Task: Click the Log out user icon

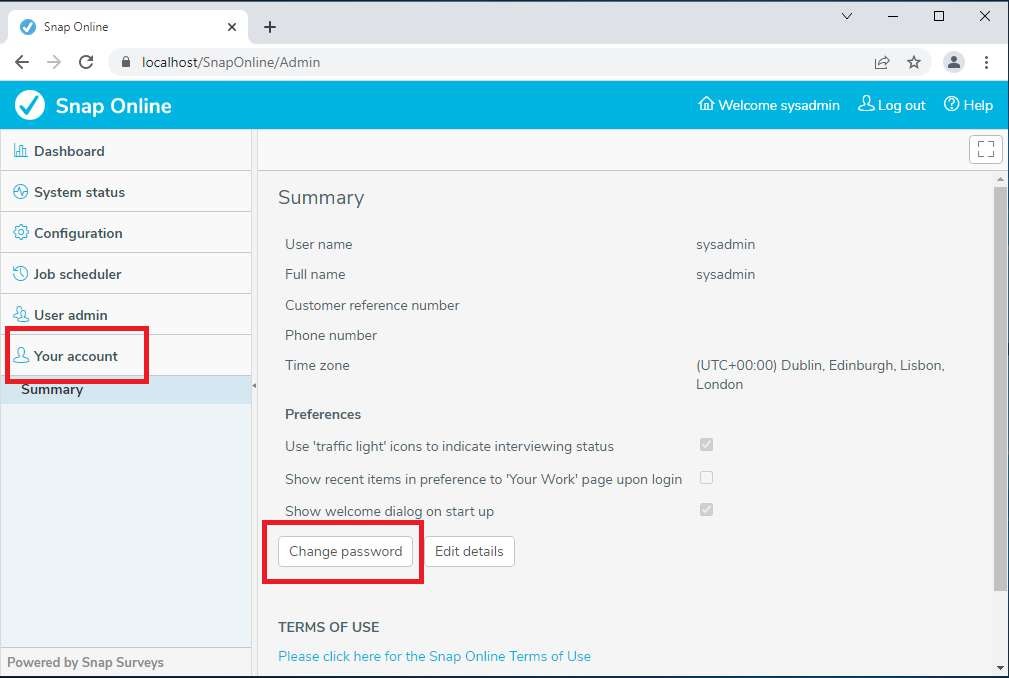Action: tap(866, 104)
